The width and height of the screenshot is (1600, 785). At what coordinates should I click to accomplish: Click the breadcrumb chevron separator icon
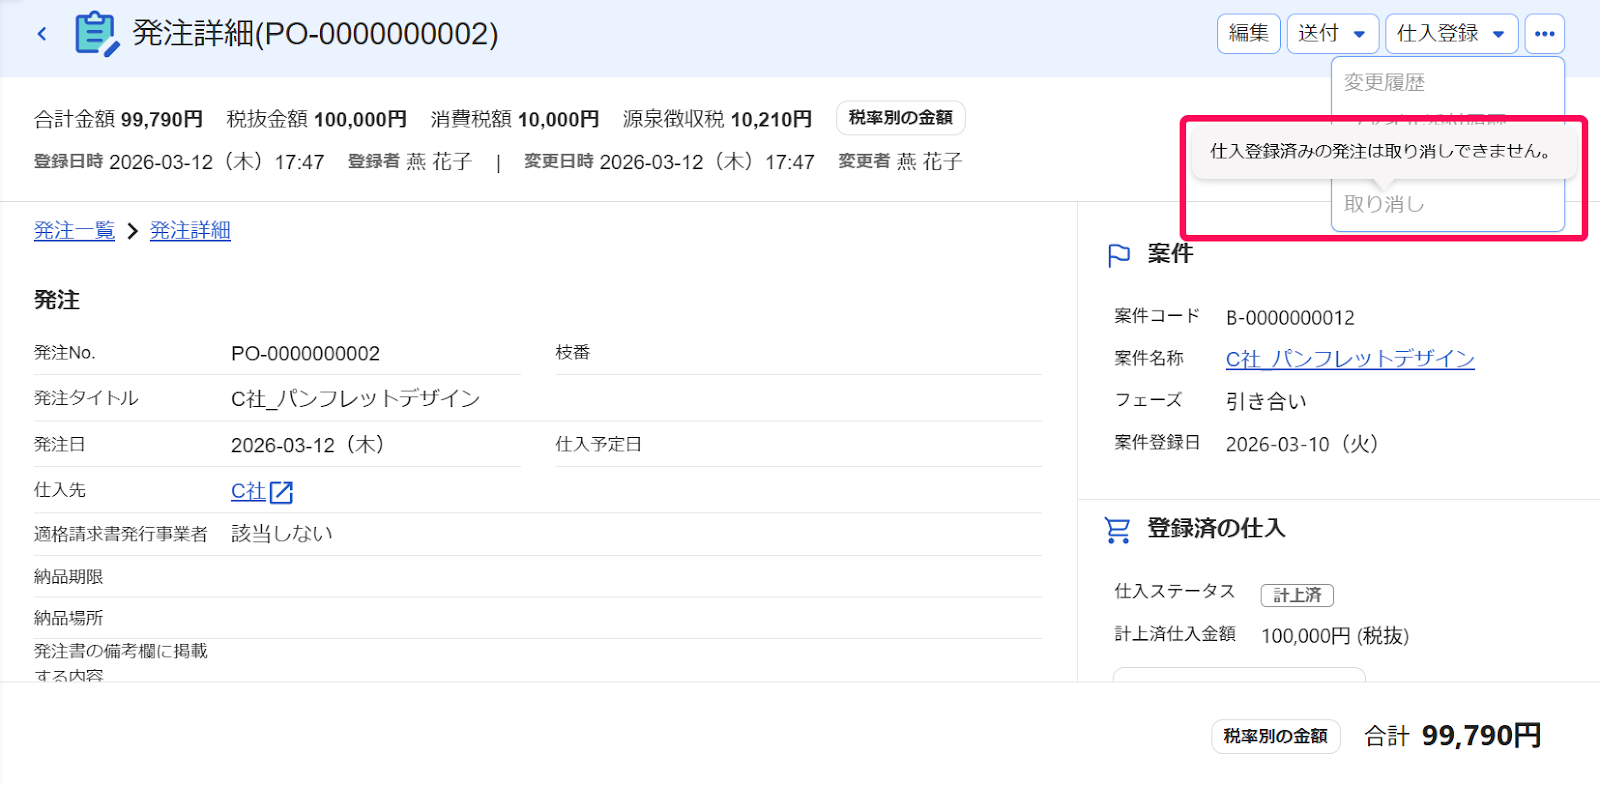click(132, 231)
